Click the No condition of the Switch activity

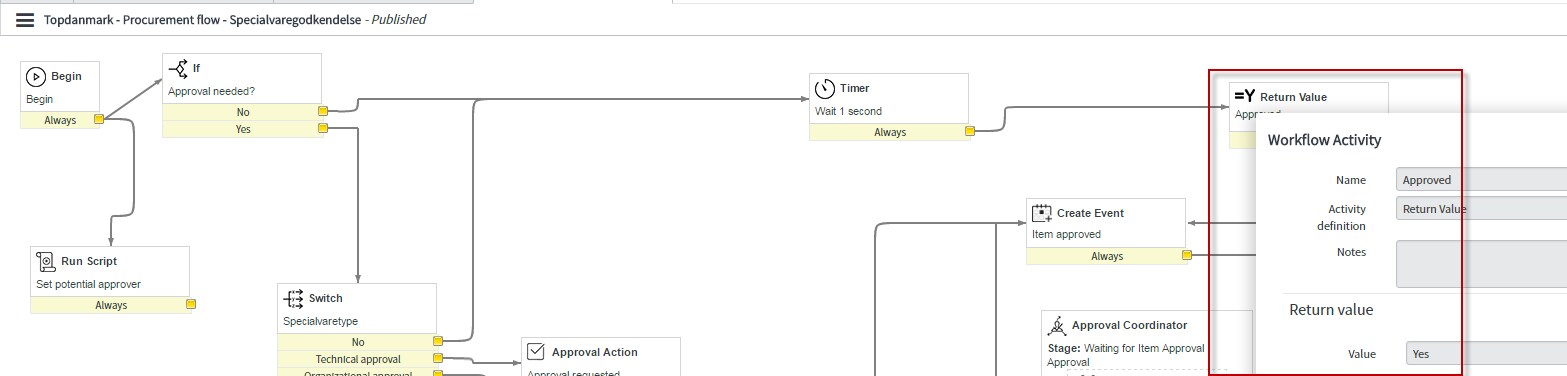[x=358, y=342]
